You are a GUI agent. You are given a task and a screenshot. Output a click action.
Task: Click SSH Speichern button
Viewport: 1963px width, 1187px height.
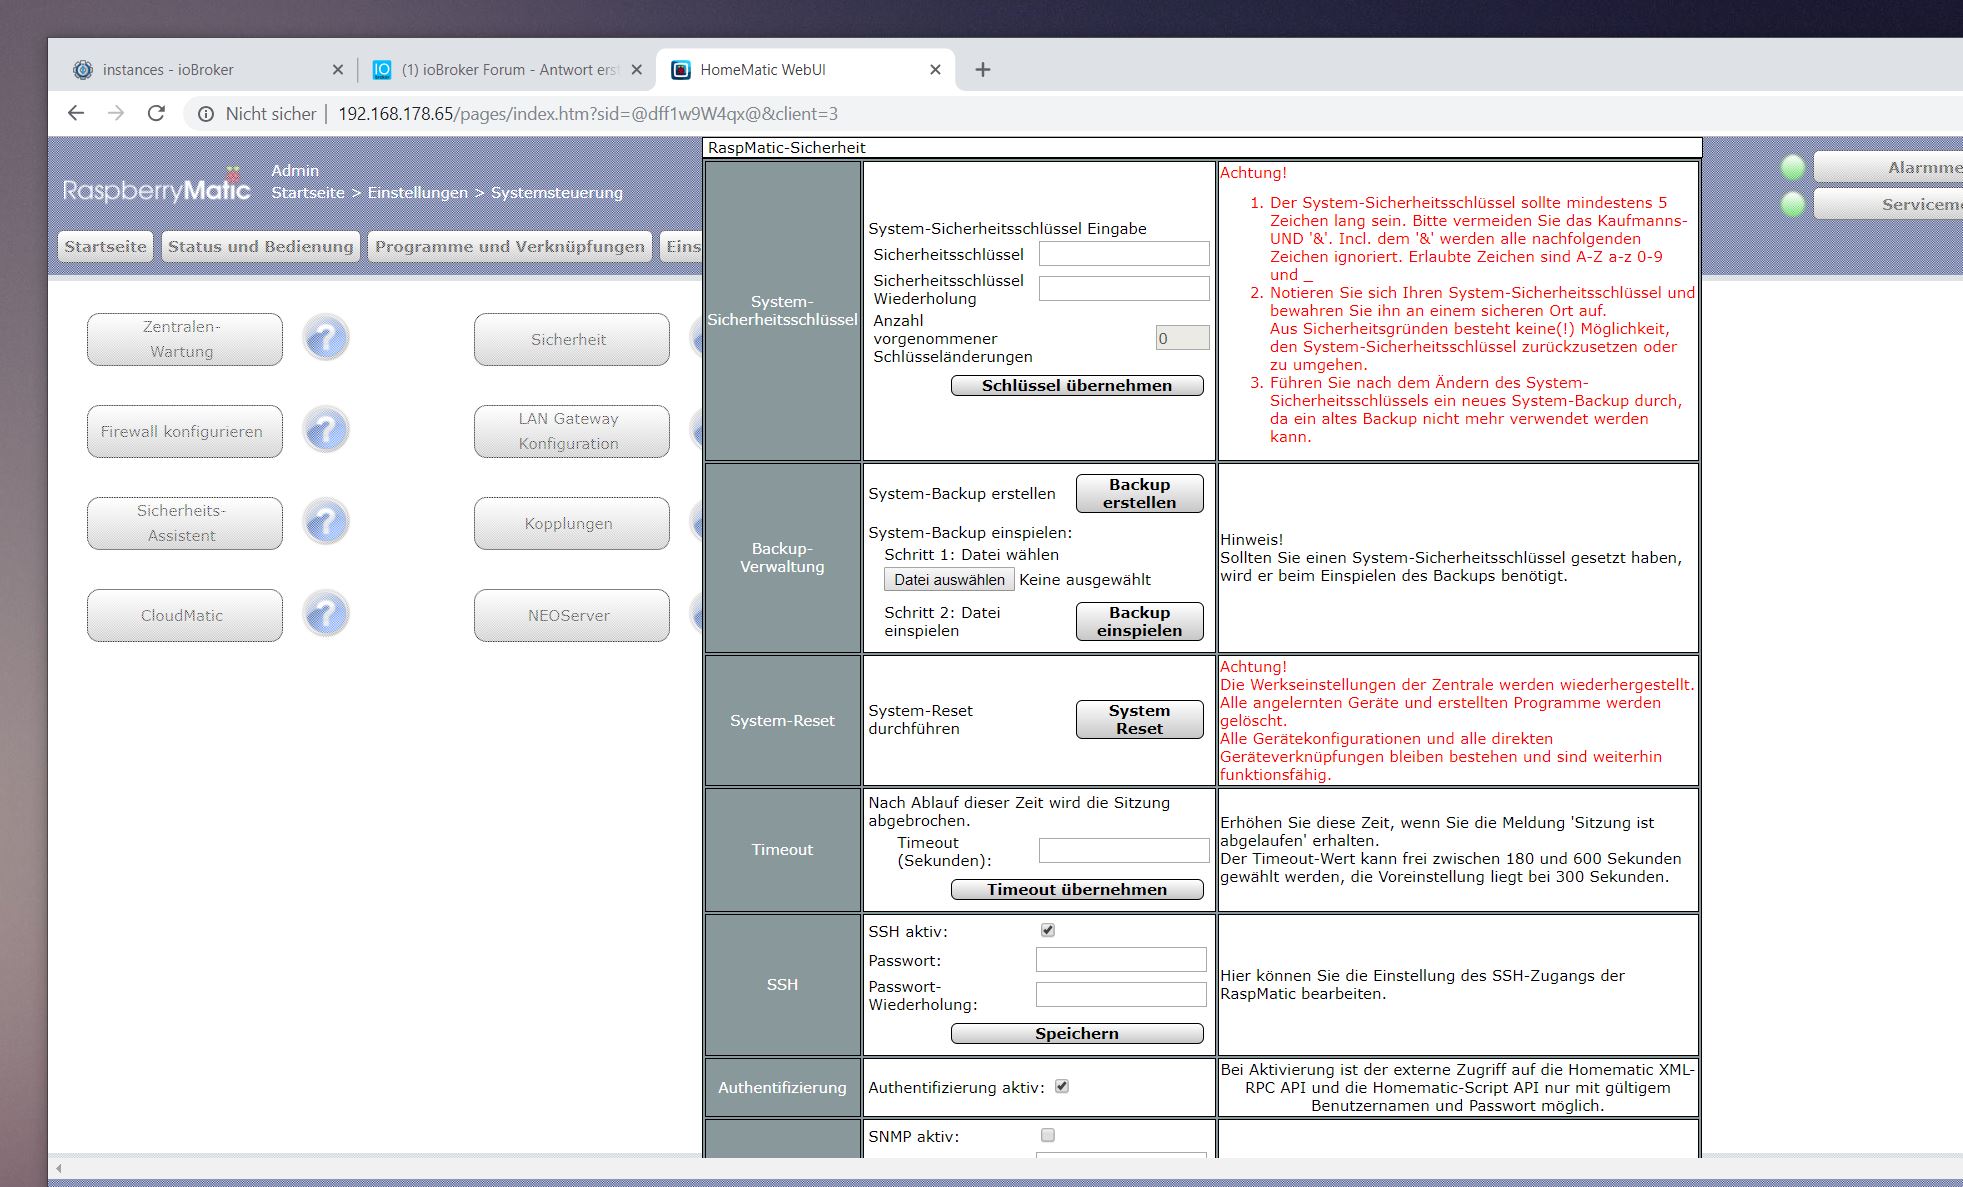(1077, 1033)
